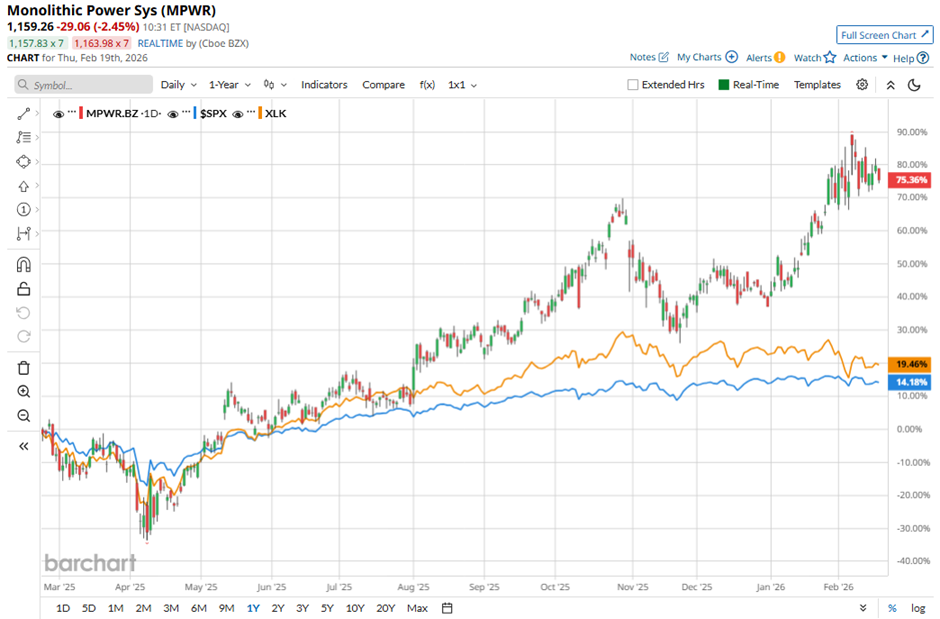
Task: Select the line drawing tool
Action: [24, 114]
